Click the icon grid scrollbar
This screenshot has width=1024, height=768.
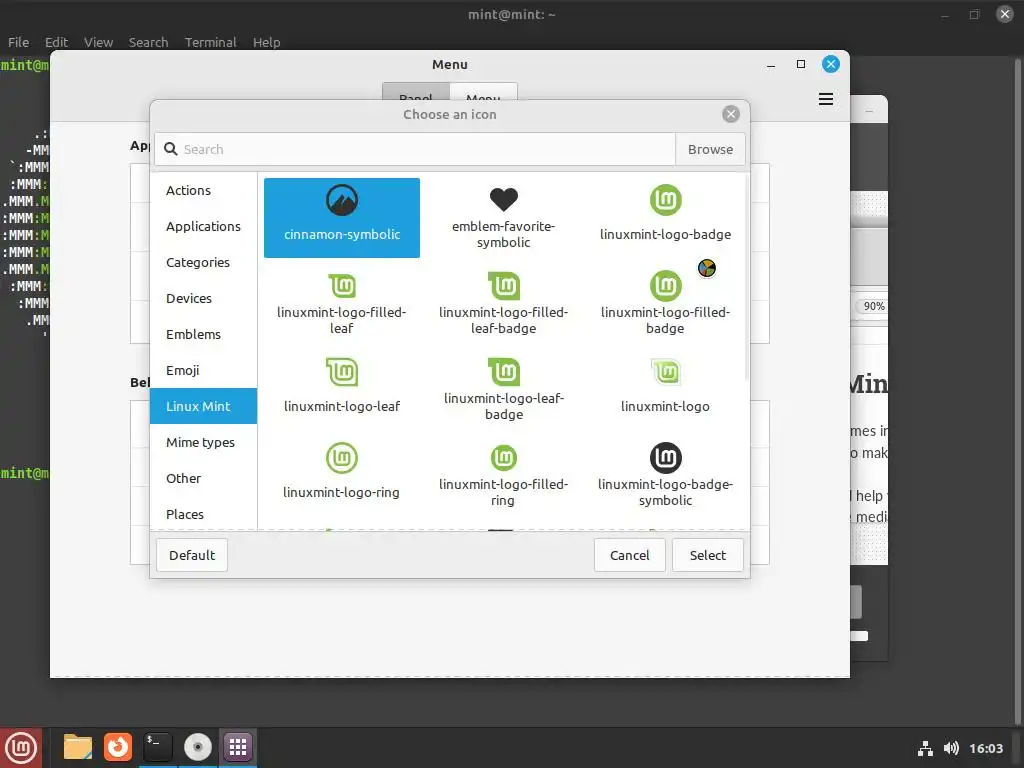(746, 278)
